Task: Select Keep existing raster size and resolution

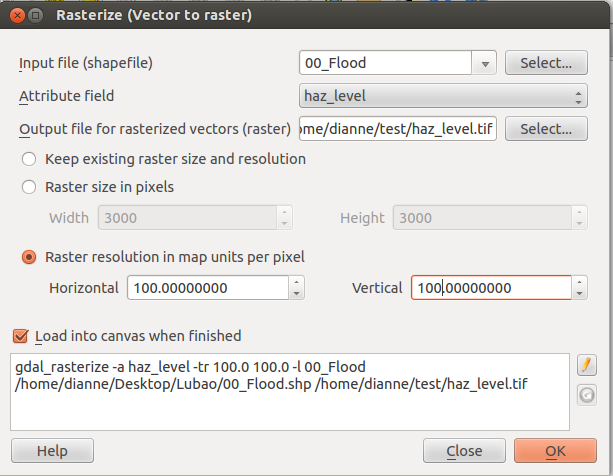Action: (x=29, y=159)
